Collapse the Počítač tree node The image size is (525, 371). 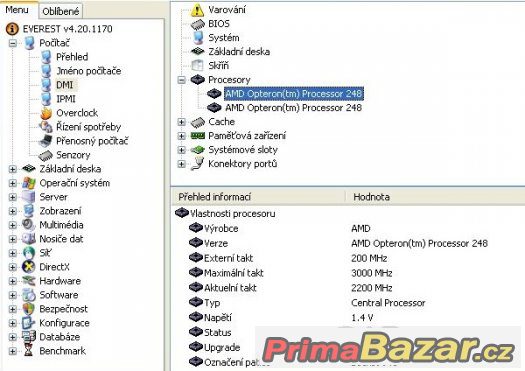tap(13, 43)
